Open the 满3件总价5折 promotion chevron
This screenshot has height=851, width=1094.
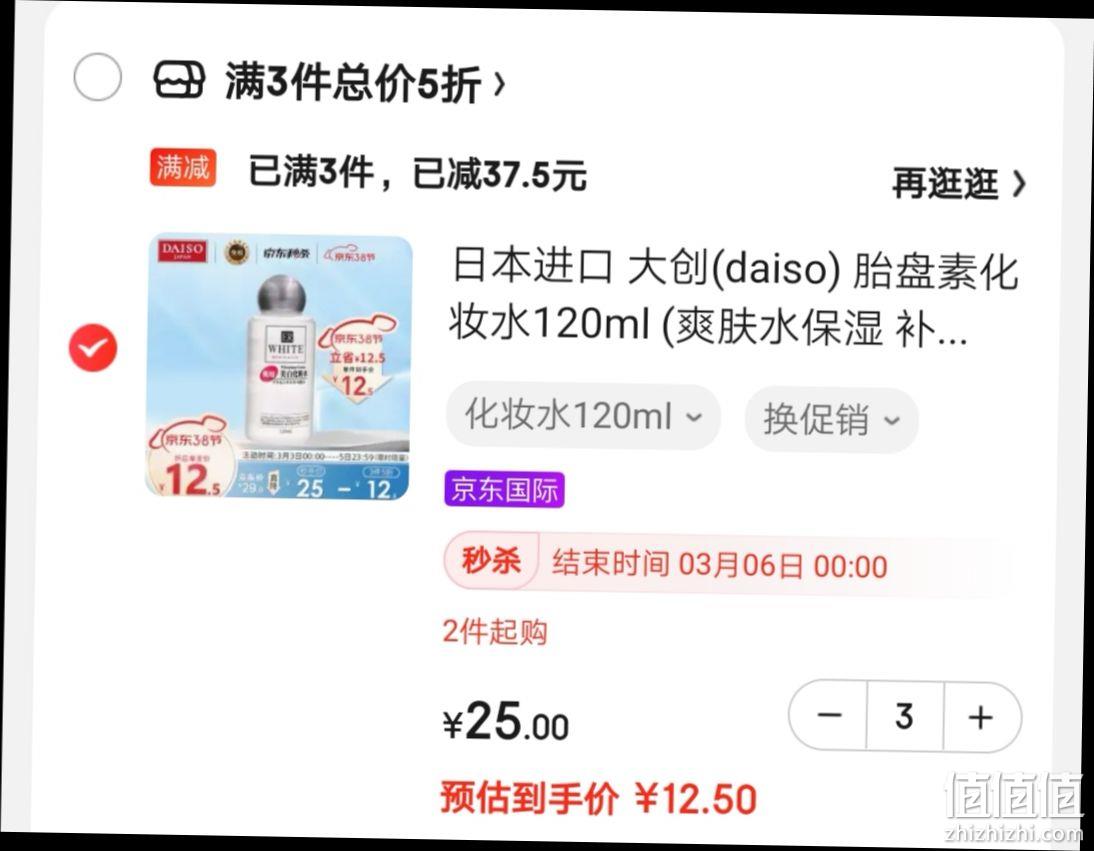[500, 84]
